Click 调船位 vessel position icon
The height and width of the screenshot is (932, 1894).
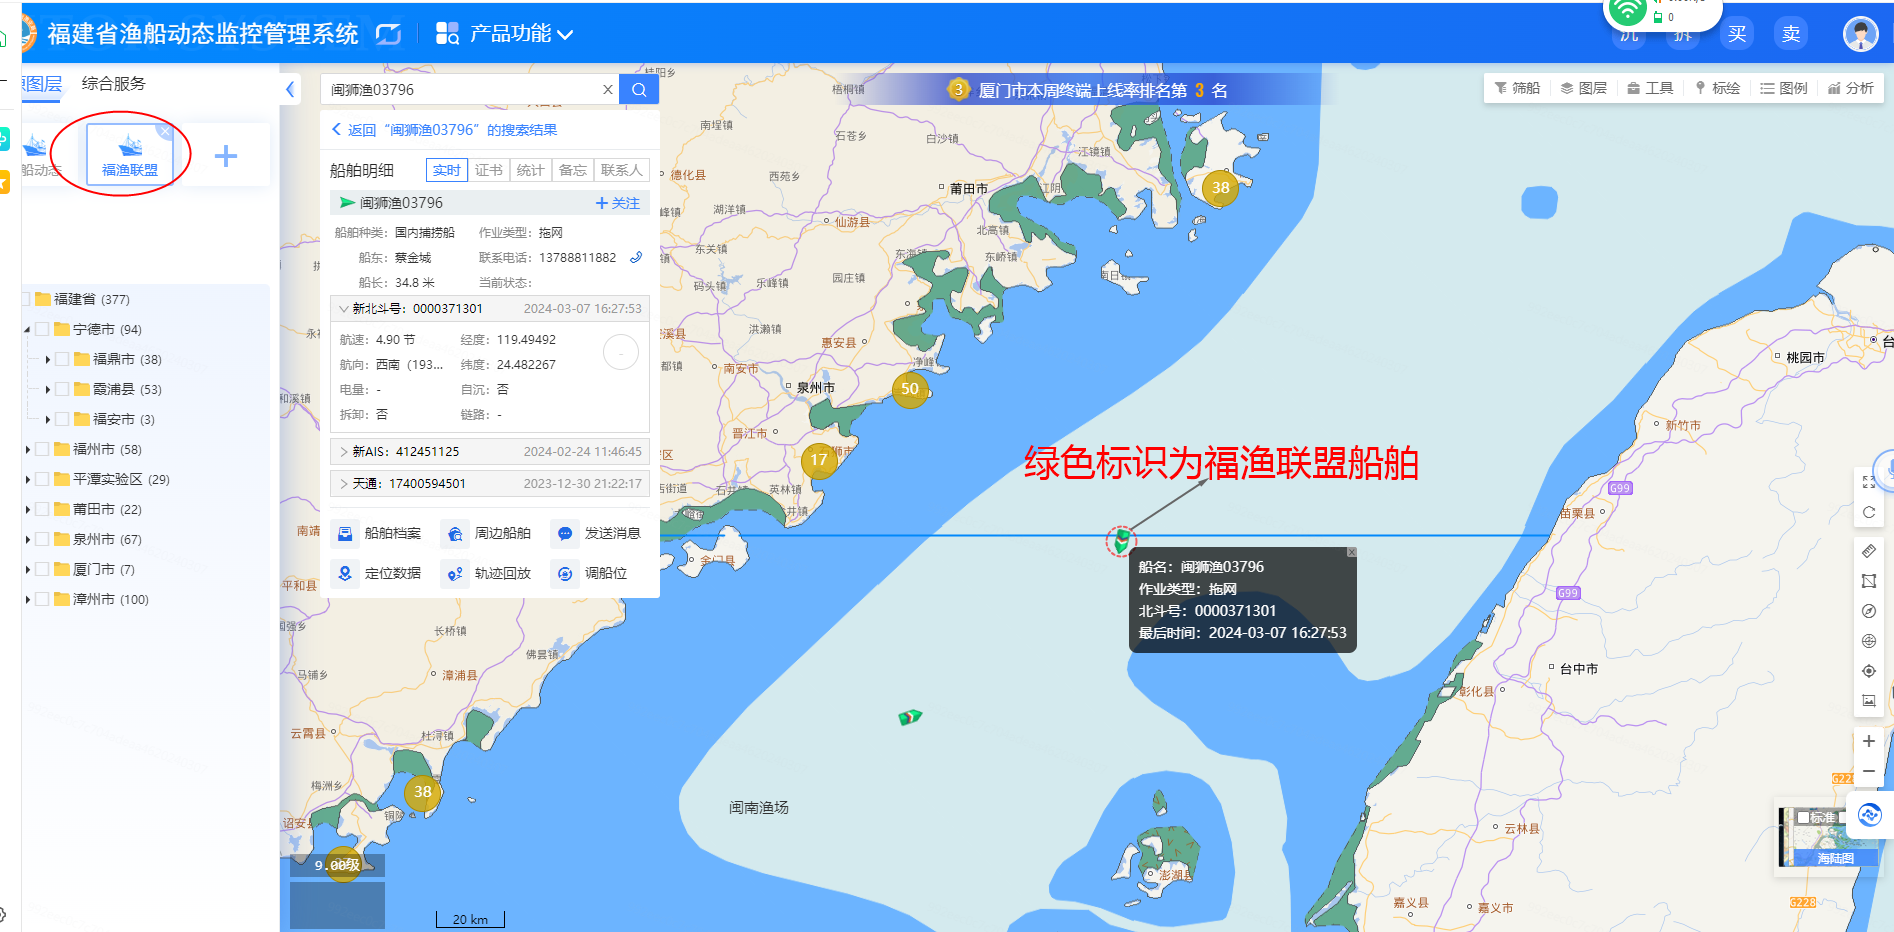pos(565,574)
